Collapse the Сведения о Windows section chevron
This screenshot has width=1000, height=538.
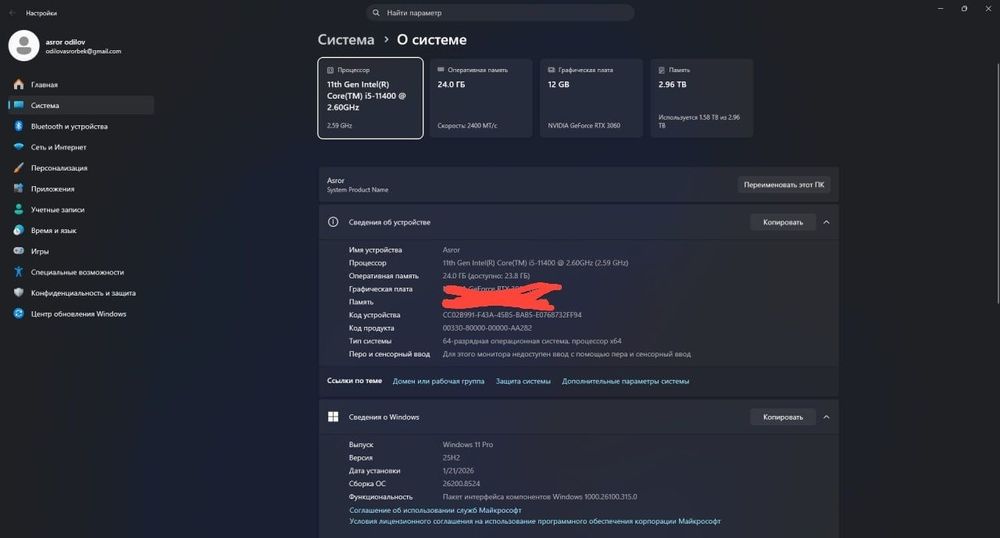point(827,417)
